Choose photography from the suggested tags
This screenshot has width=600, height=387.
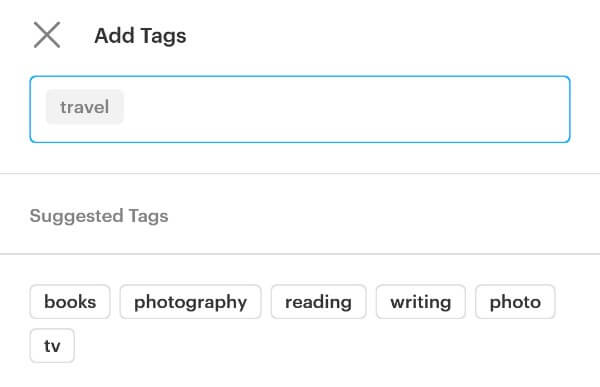coord(191,302)
